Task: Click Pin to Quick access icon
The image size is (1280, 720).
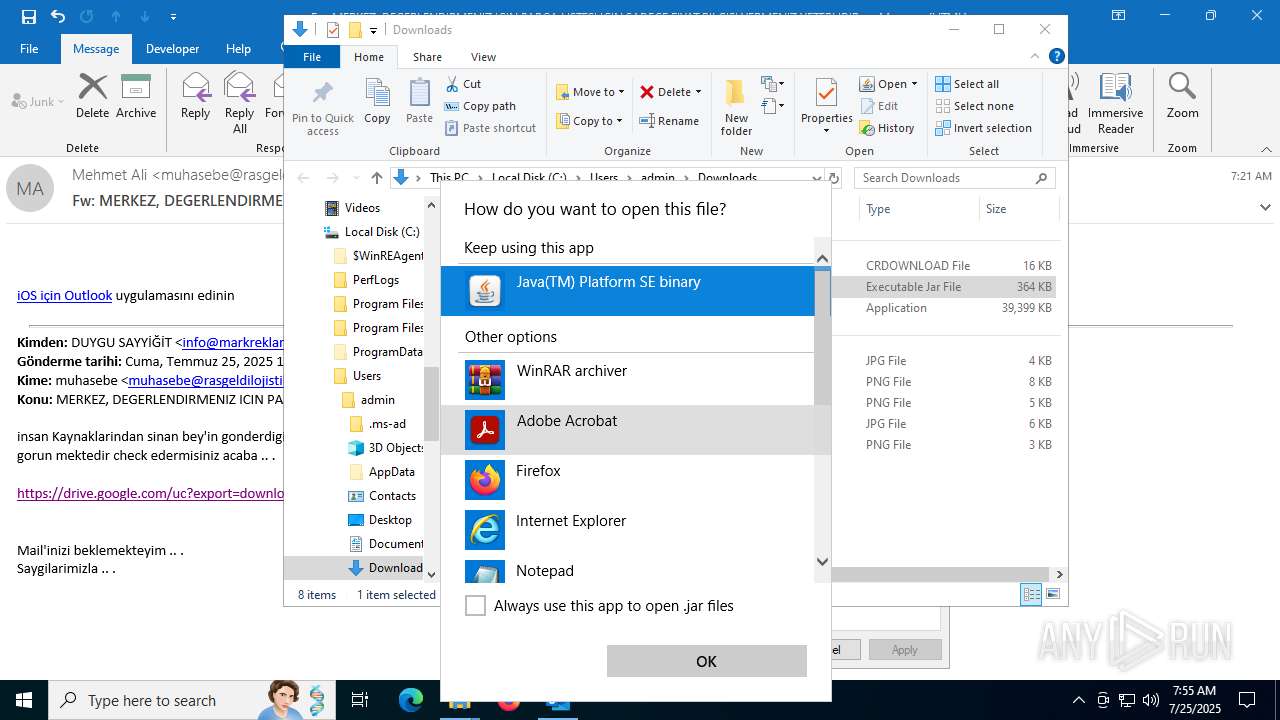Action: coord(323,108)
